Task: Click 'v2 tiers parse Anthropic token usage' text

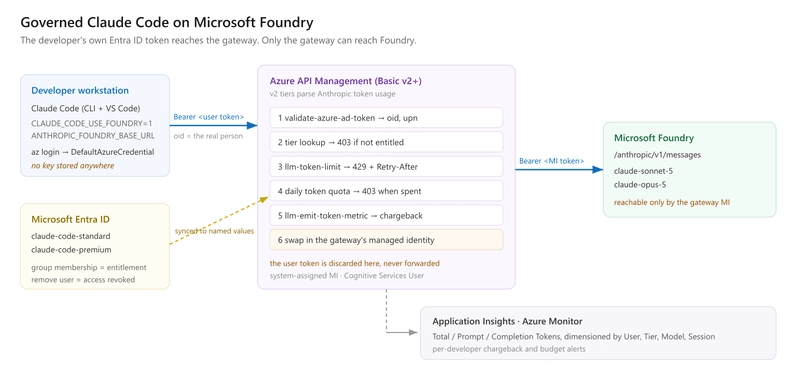Action: (333, 94)
